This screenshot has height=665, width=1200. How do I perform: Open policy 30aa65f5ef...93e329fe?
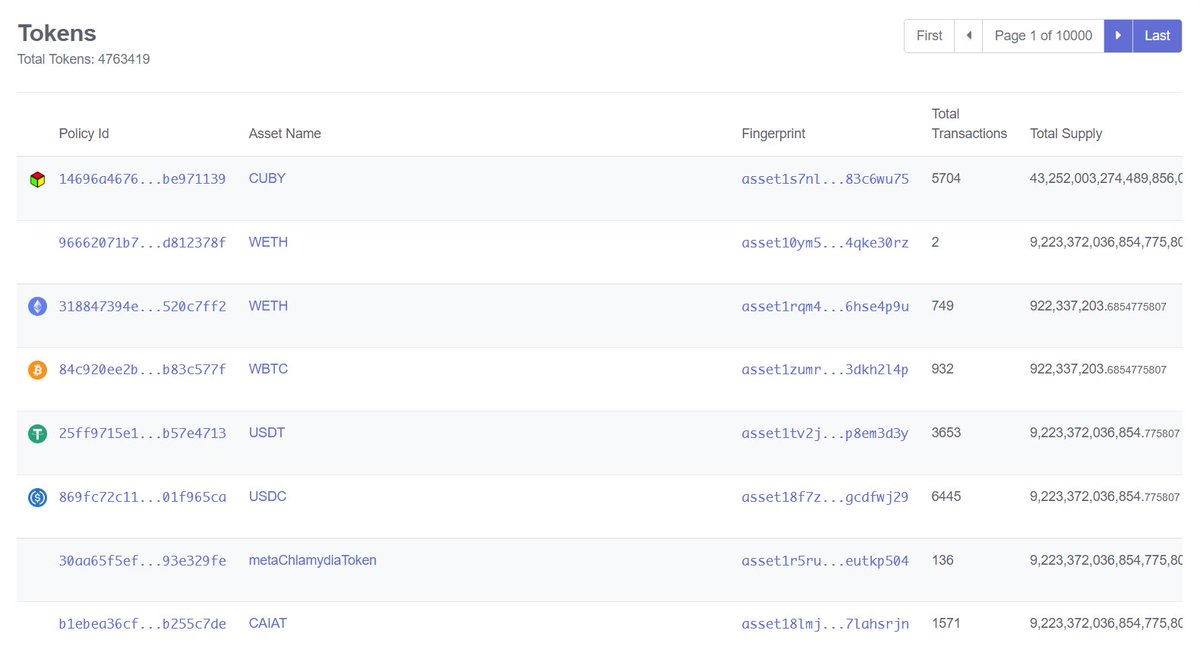click(x=142, y=560)
